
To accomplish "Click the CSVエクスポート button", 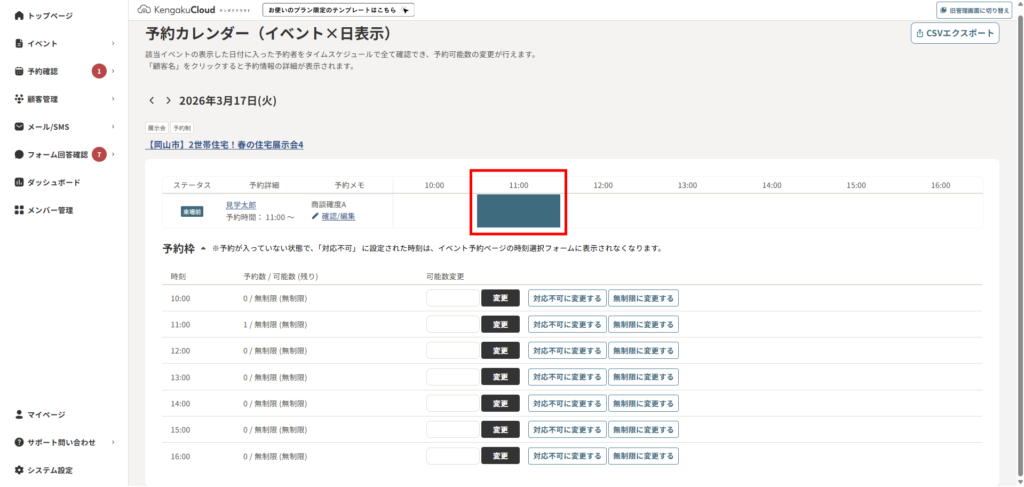I will click(955, 33).
